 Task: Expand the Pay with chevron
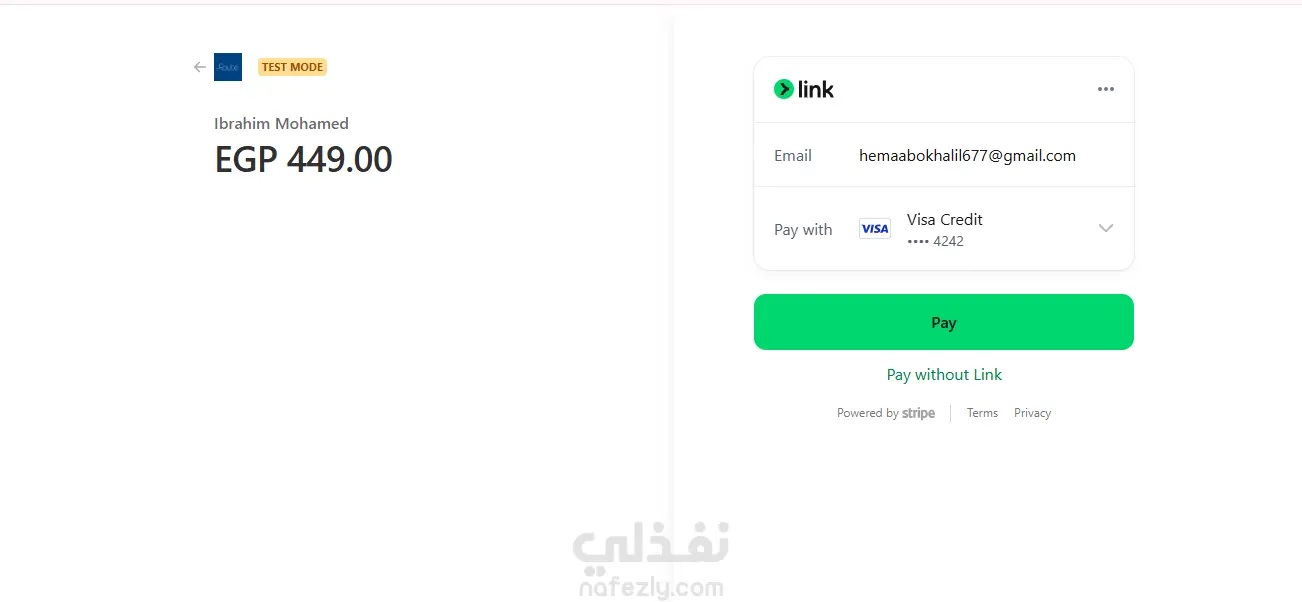(x=1105, y=228)
